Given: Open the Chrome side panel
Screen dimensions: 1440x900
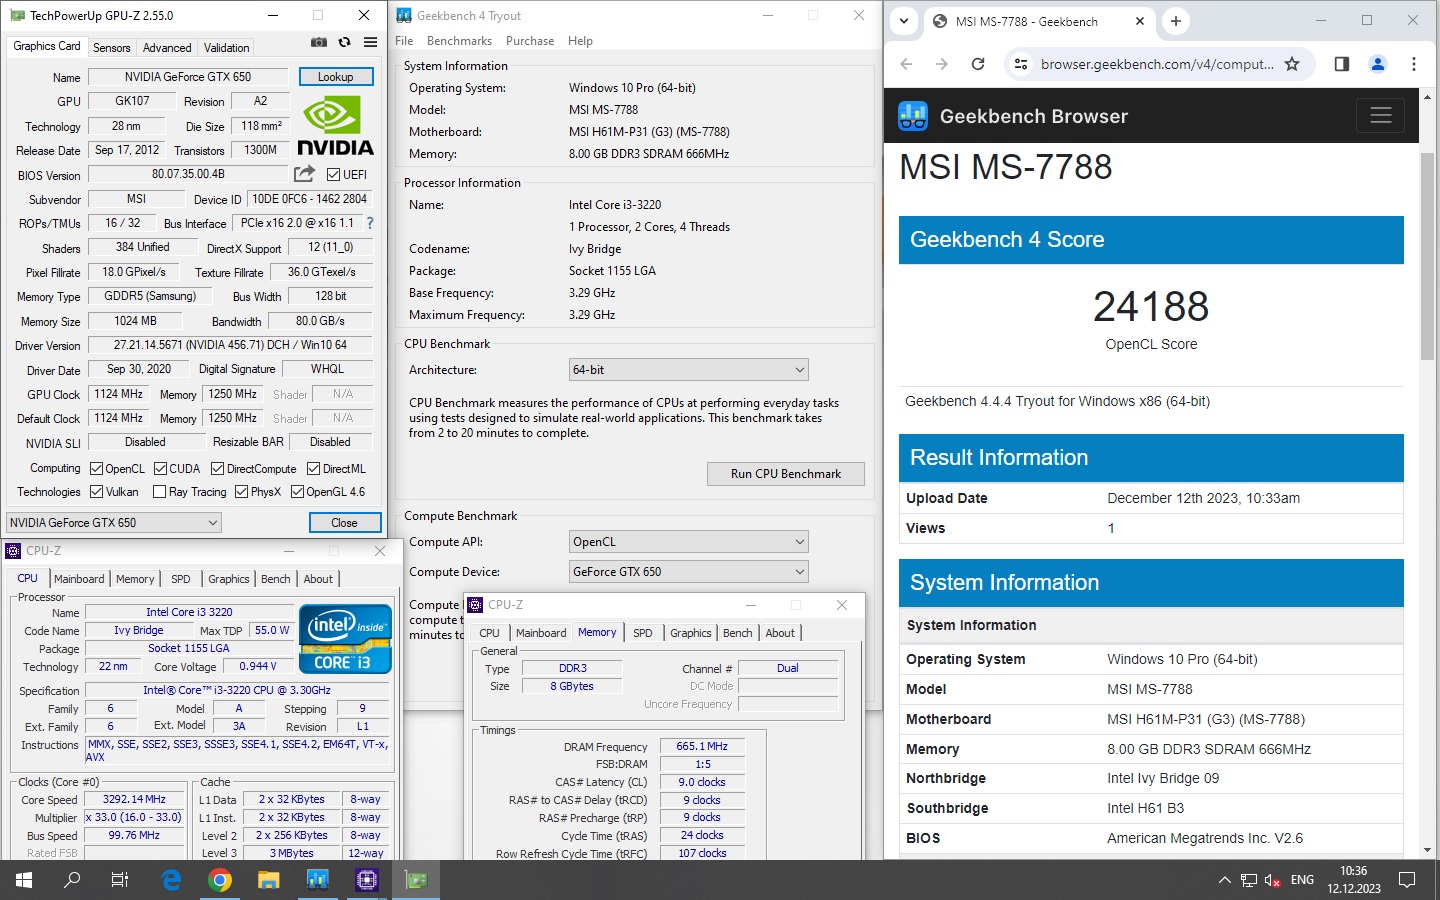Looking at the screenshot, I should [1342, 64].
